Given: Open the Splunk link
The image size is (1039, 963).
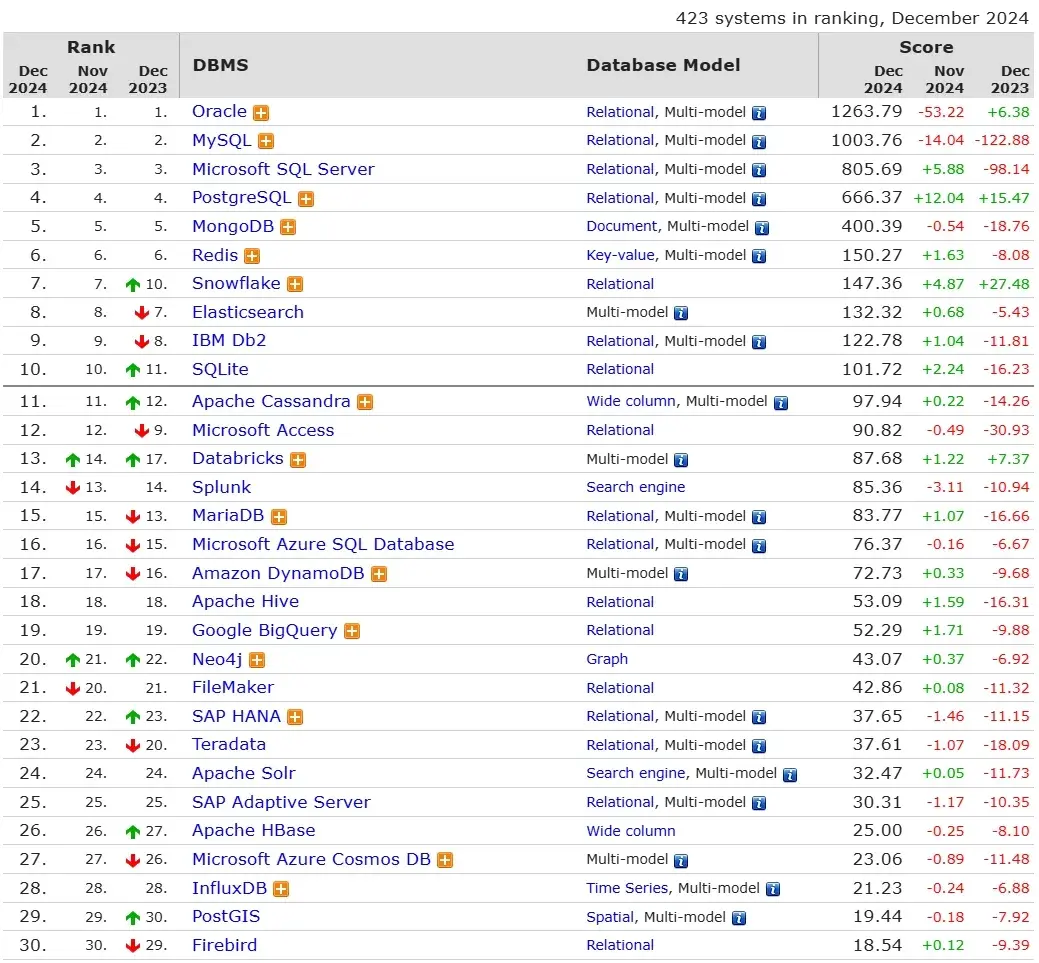Looking at the screenshot, I should (221, 487).
